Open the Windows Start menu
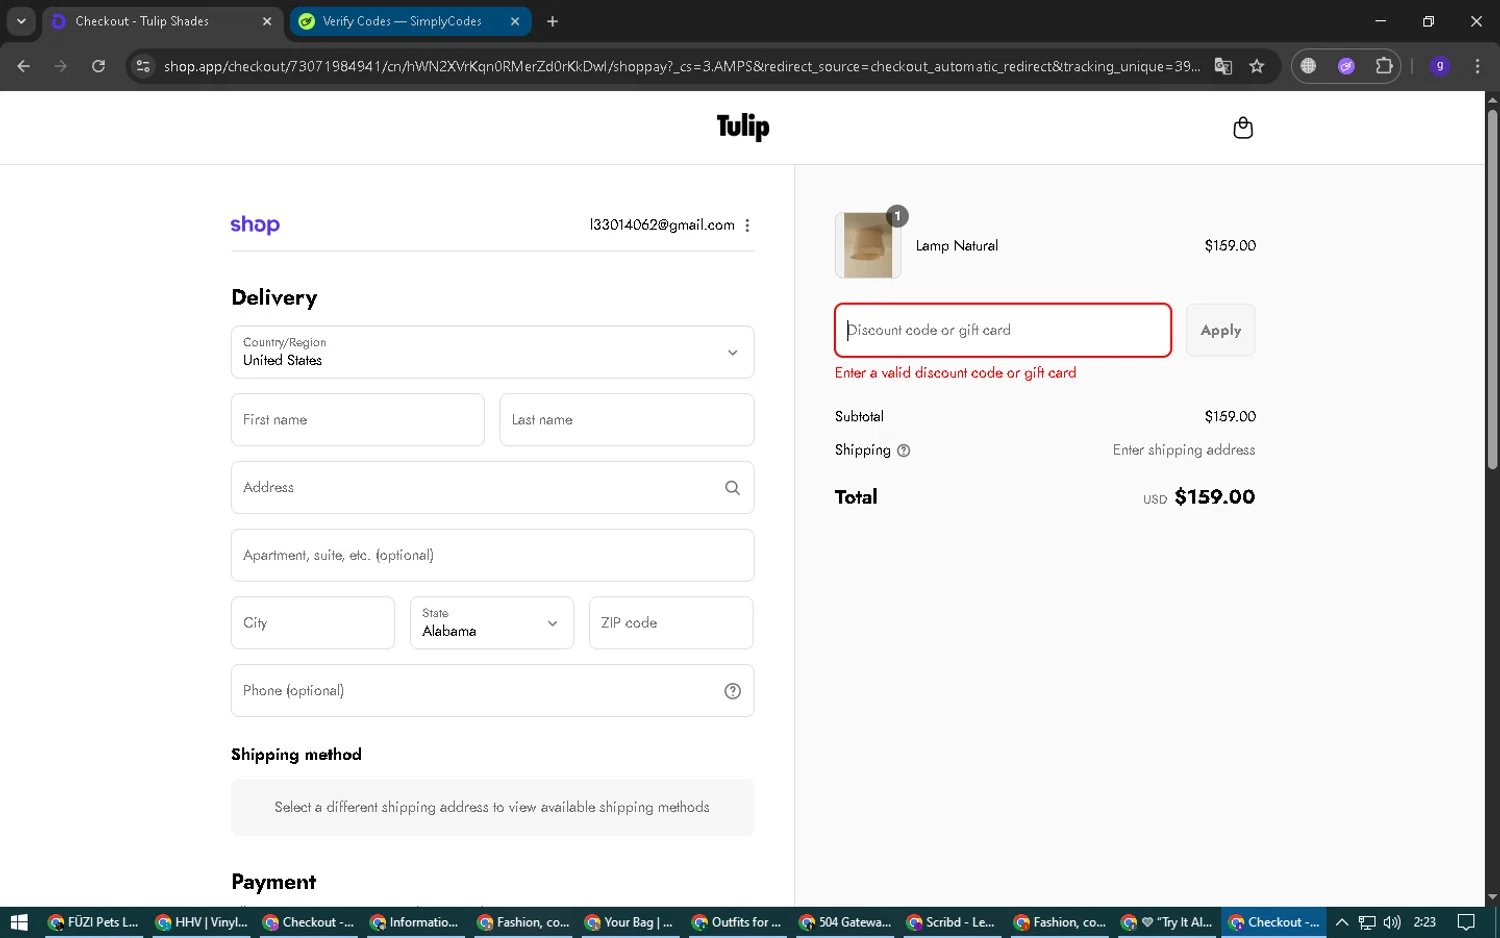The width and height of the screenshot is (1500, 938). click(18, 922)
